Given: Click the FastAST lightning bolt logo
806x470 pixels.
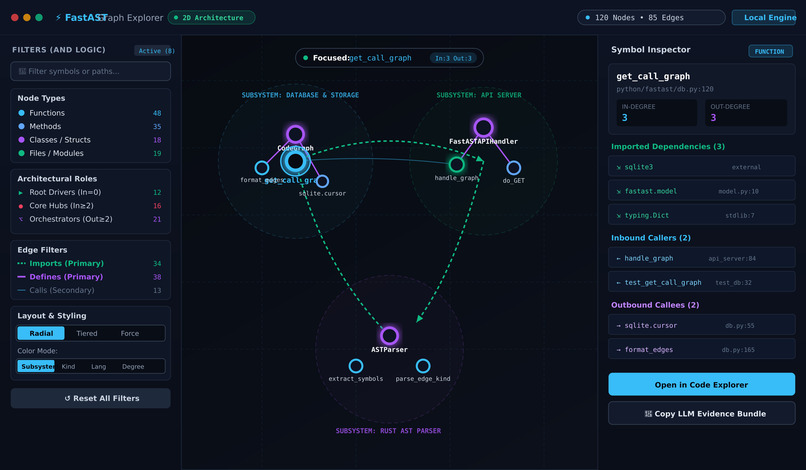Looking at the screenshot, I should pyautogui.click(x=58, y=17).
